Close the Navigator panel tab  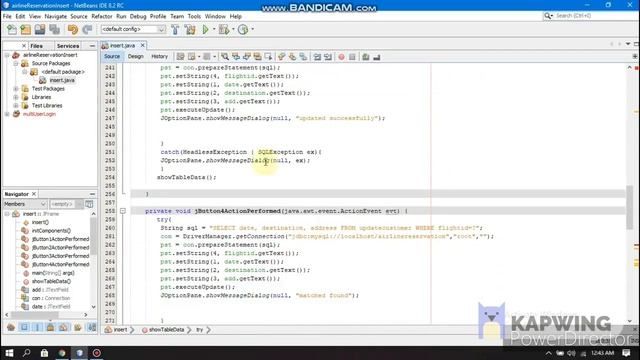34,194
